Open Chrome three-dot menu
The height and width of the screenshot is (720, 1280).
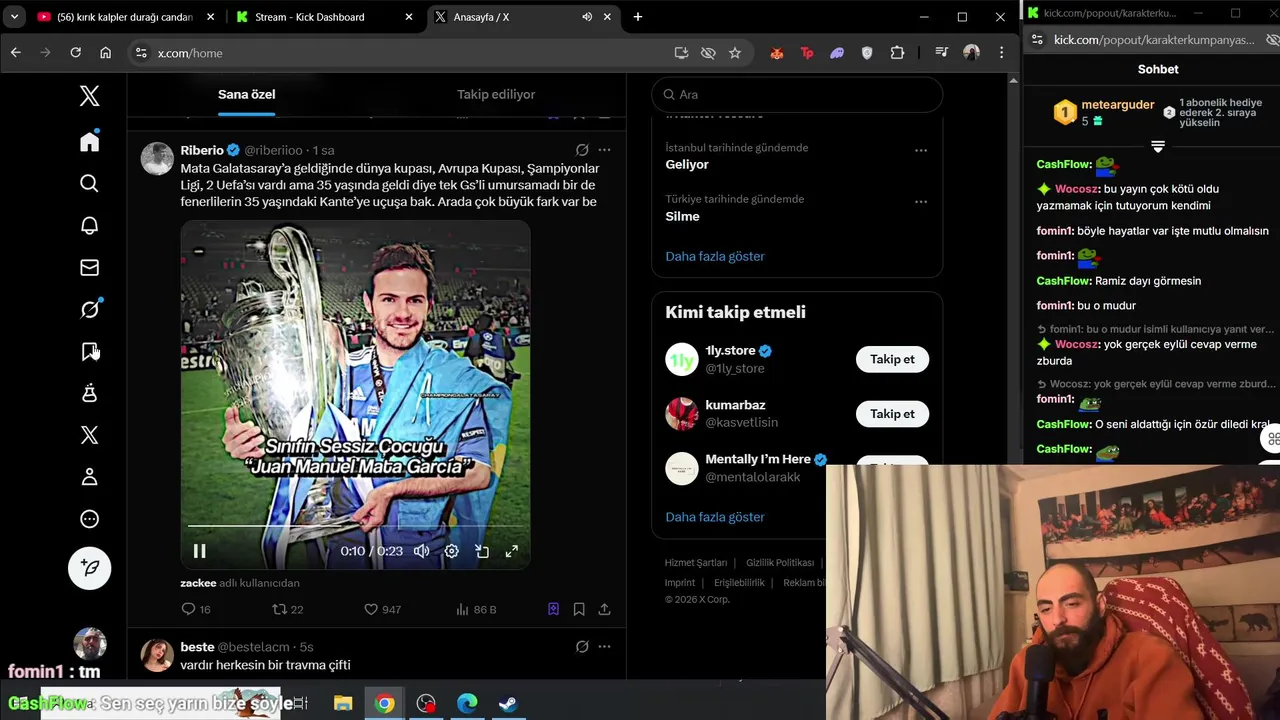pyautogui.click(x=1001, y=53)
